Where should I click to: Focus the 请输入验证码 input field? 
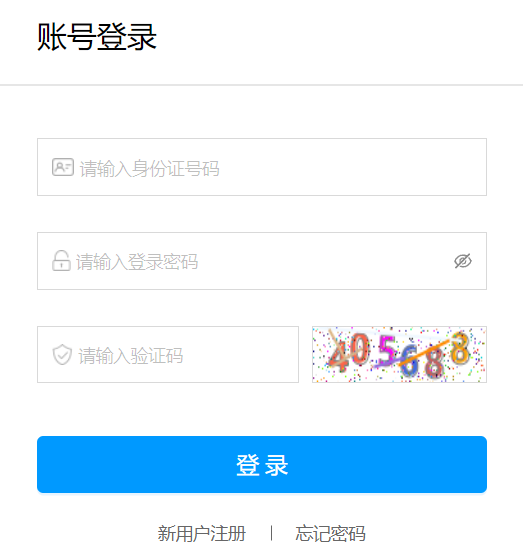click(168, 354)
